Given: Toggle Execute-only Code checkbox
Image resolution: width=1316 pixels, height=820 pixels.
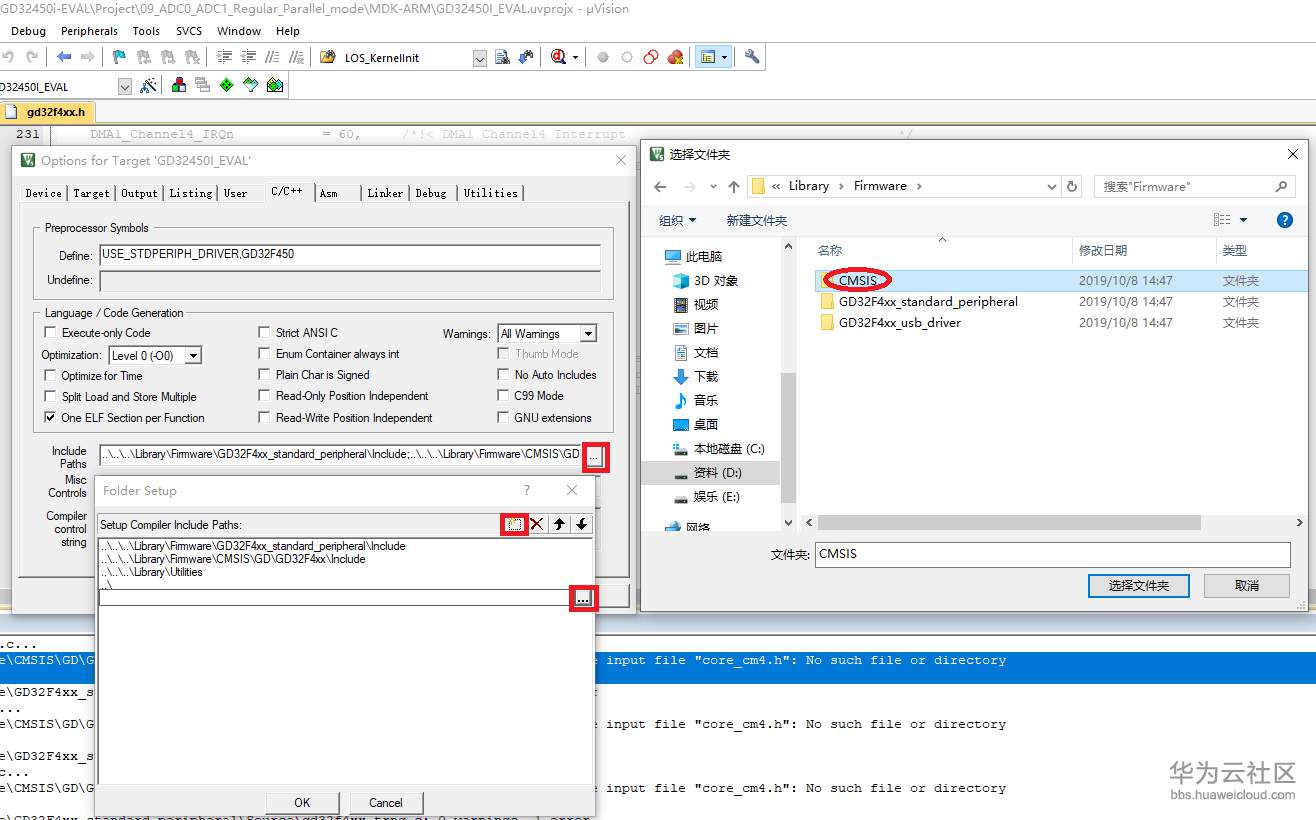Looking at the screenshot, I should [x=51, y=333].
